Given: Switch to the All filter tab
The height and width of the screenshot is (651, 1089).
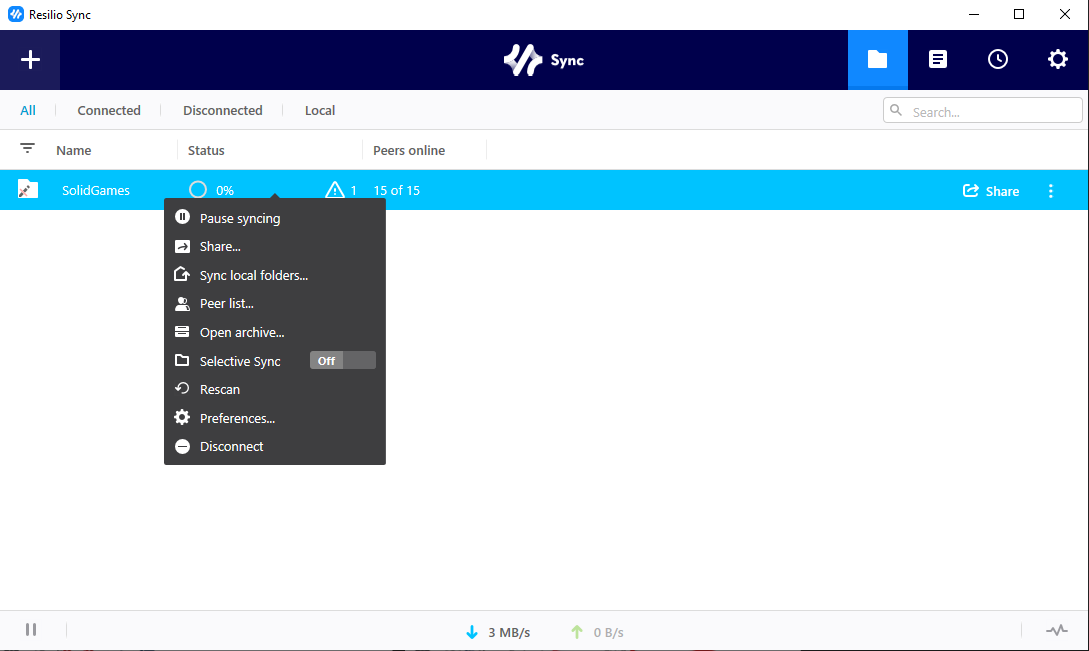Looking at the screenshot, I should pos(28,110).
